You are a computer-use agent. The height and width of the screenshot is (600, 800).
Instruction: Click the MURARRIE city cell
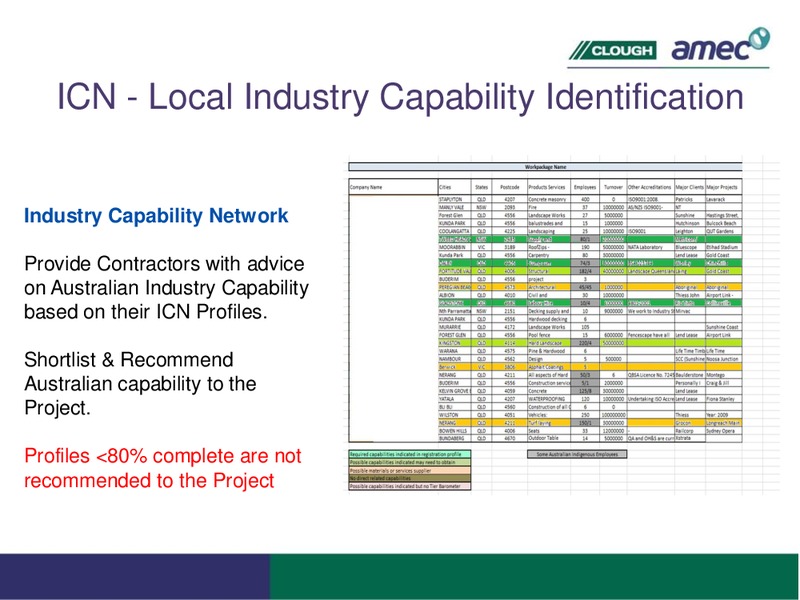(x=455, y=327)
